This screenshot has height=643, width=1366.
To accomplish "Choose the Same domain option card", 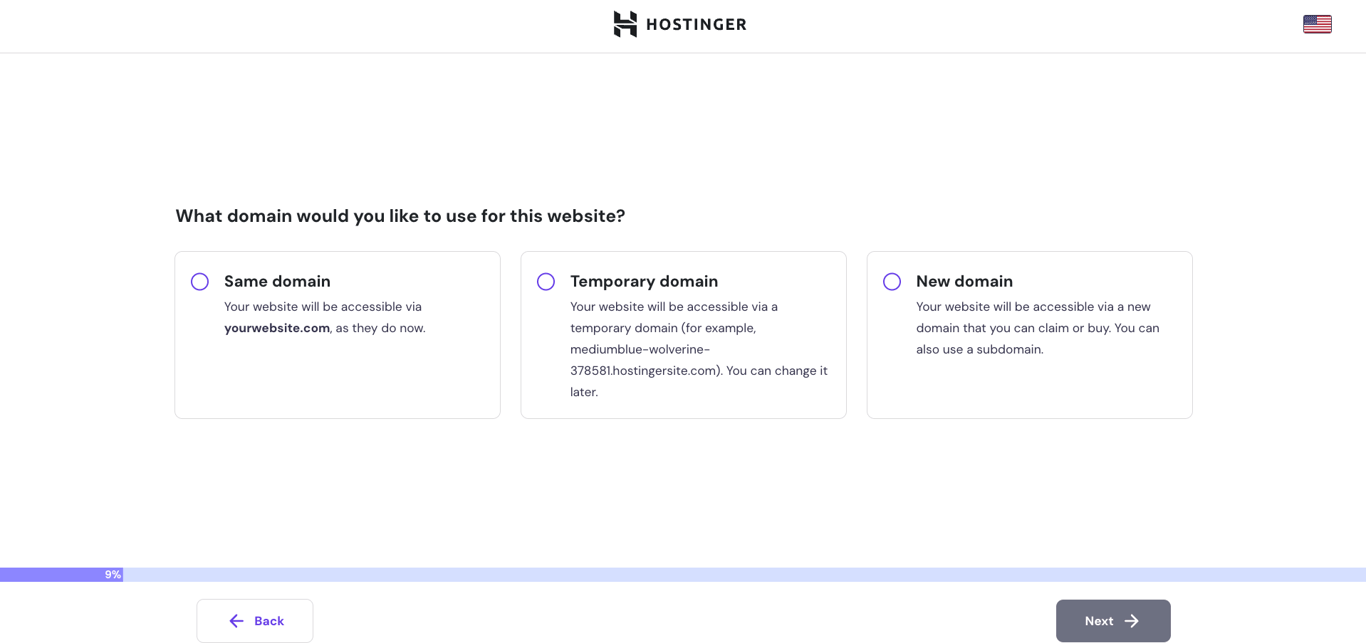I will click(x=337, y=334).
